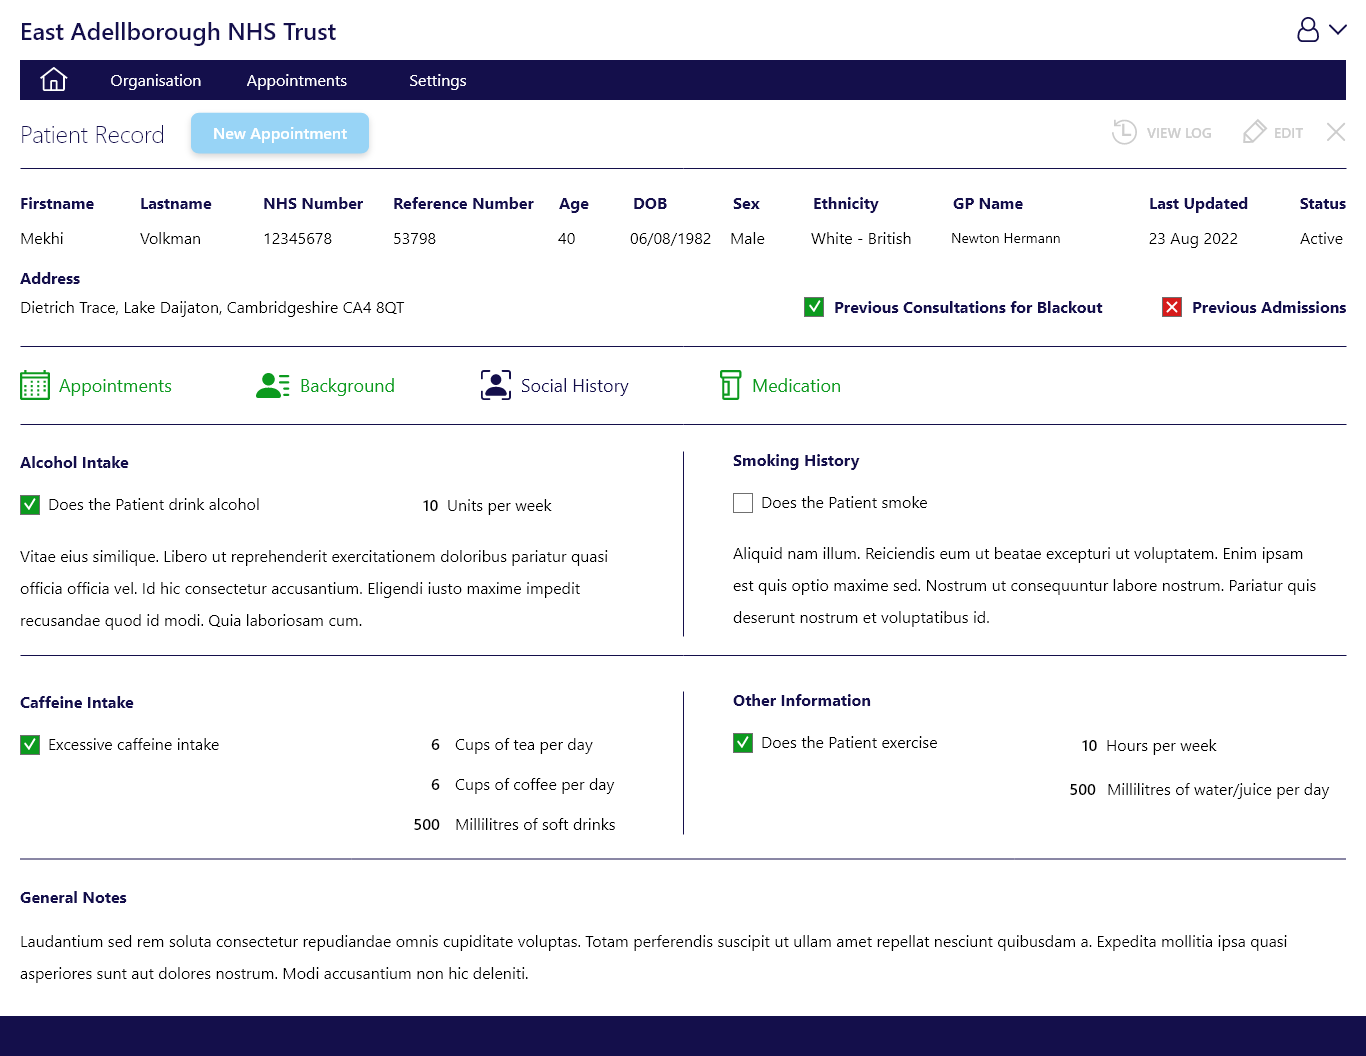Open the Organisation menu
Image resolution: width=1366 pixels, height=1056 pixels.
(x=156, y=80)
